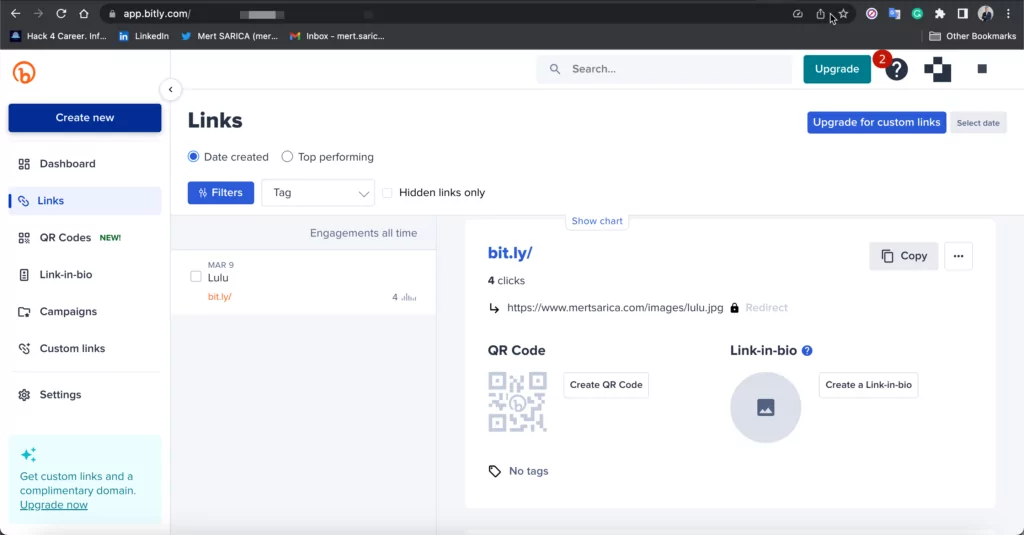Click the Link-in-bio image placeholder circle
This screenshot has width=1024, height=535.
coord(765,408)
